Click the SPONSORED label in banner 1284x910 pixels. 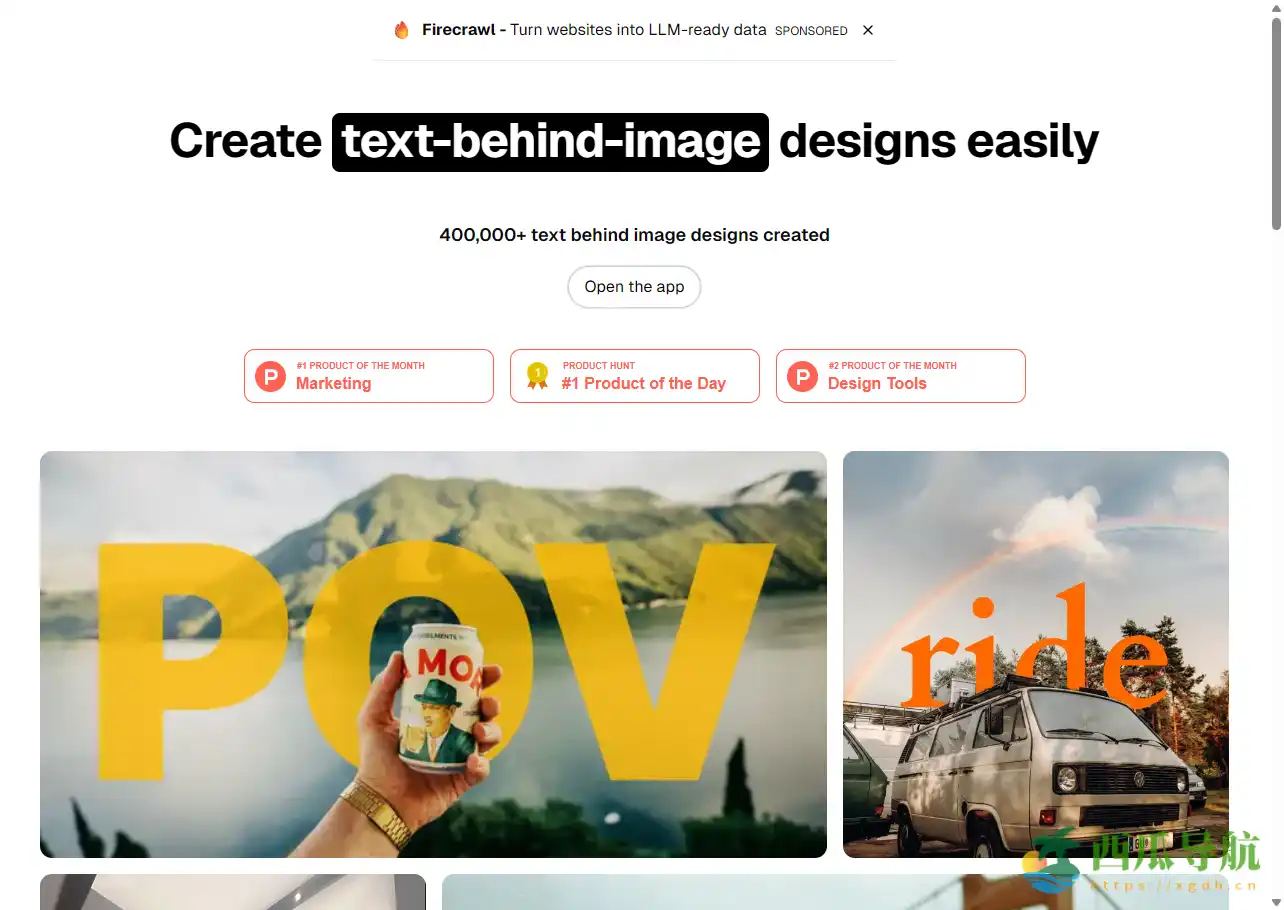[811, 31]
